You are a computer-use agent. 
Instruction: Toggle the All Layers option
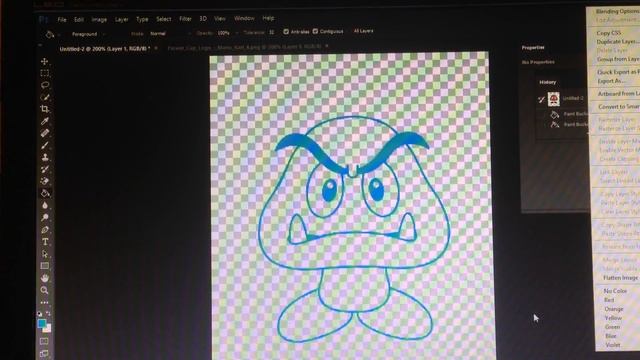(x=363, y=31)
